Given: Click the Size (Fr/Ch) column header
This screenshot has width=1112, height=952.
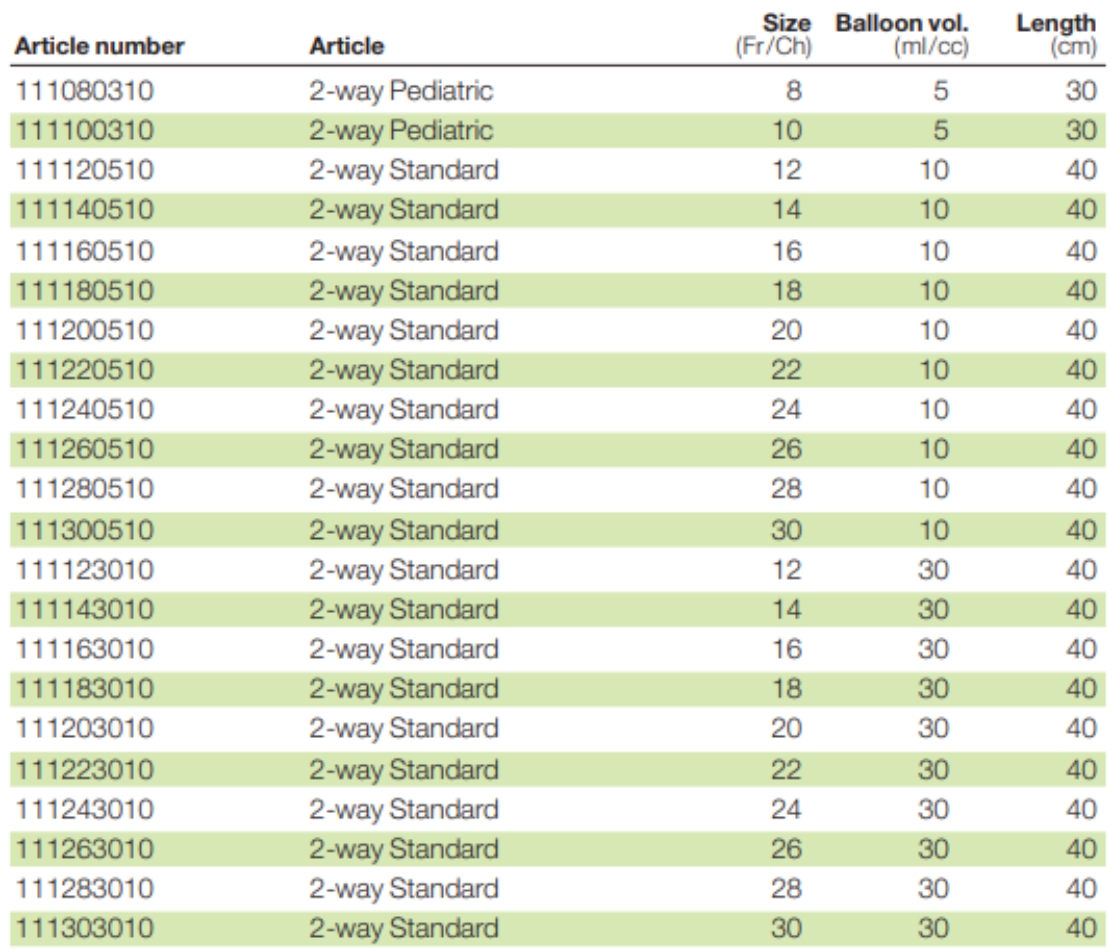Looking at the screenshot, I should pos(774,35).
